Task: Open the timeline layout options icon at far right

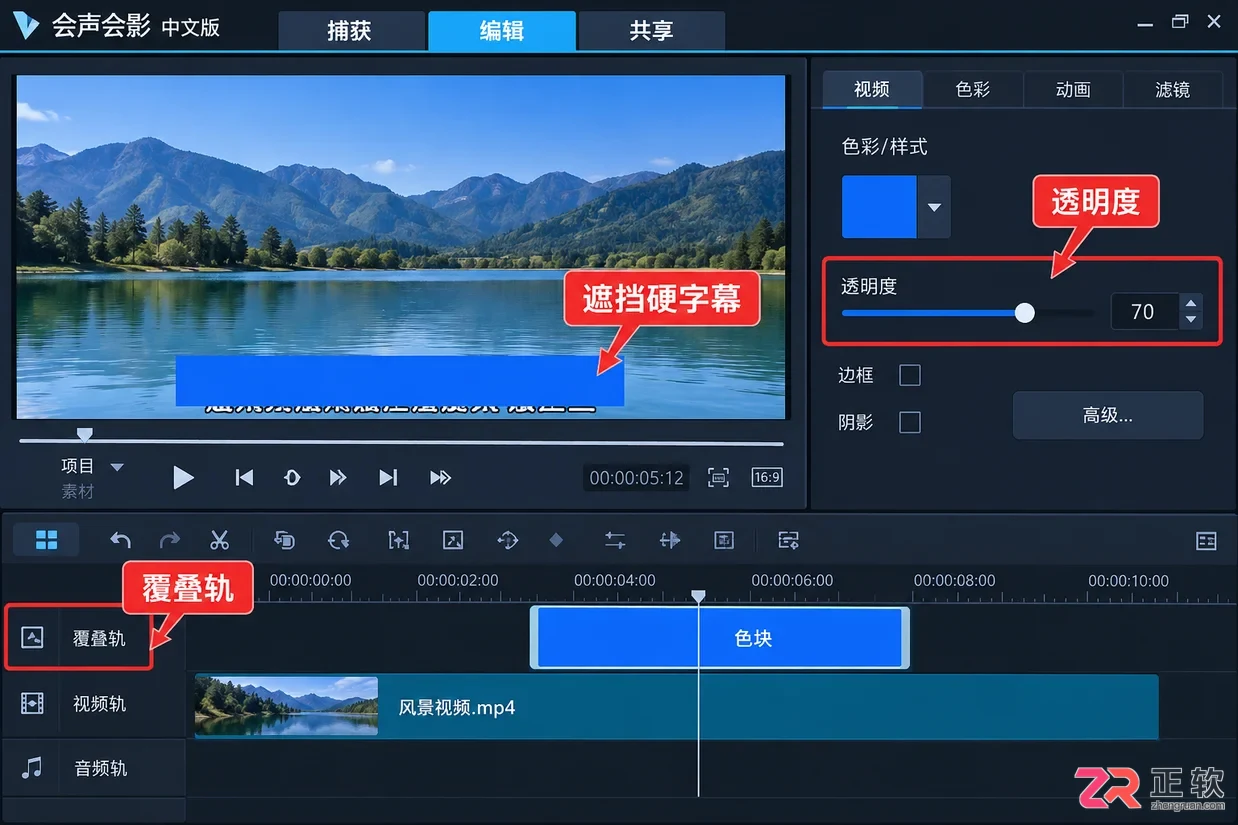Action: pyautogui.click(x=1207, y=541)
